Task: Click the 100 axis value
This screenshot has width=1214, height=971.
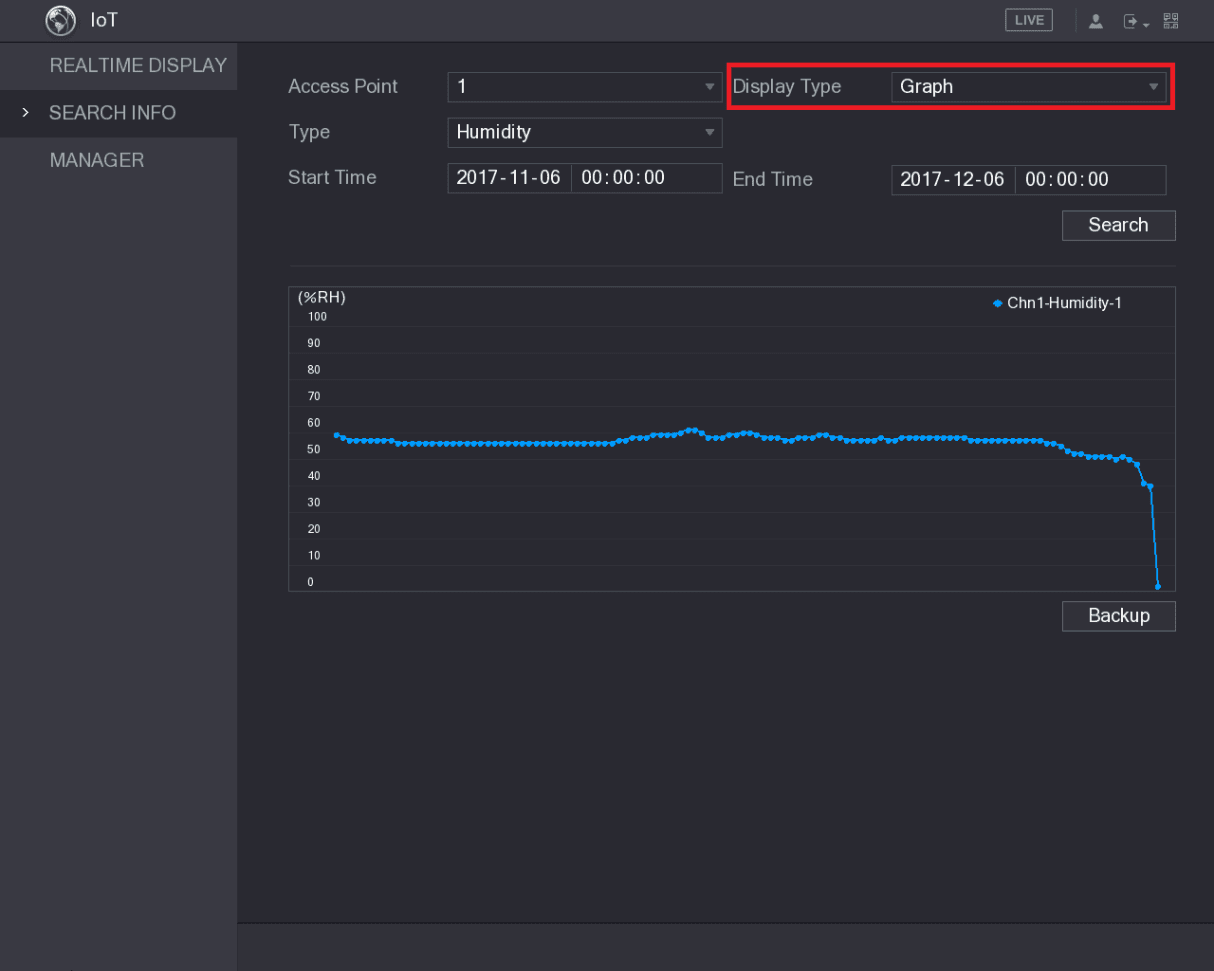Action: tap(318, 317)
